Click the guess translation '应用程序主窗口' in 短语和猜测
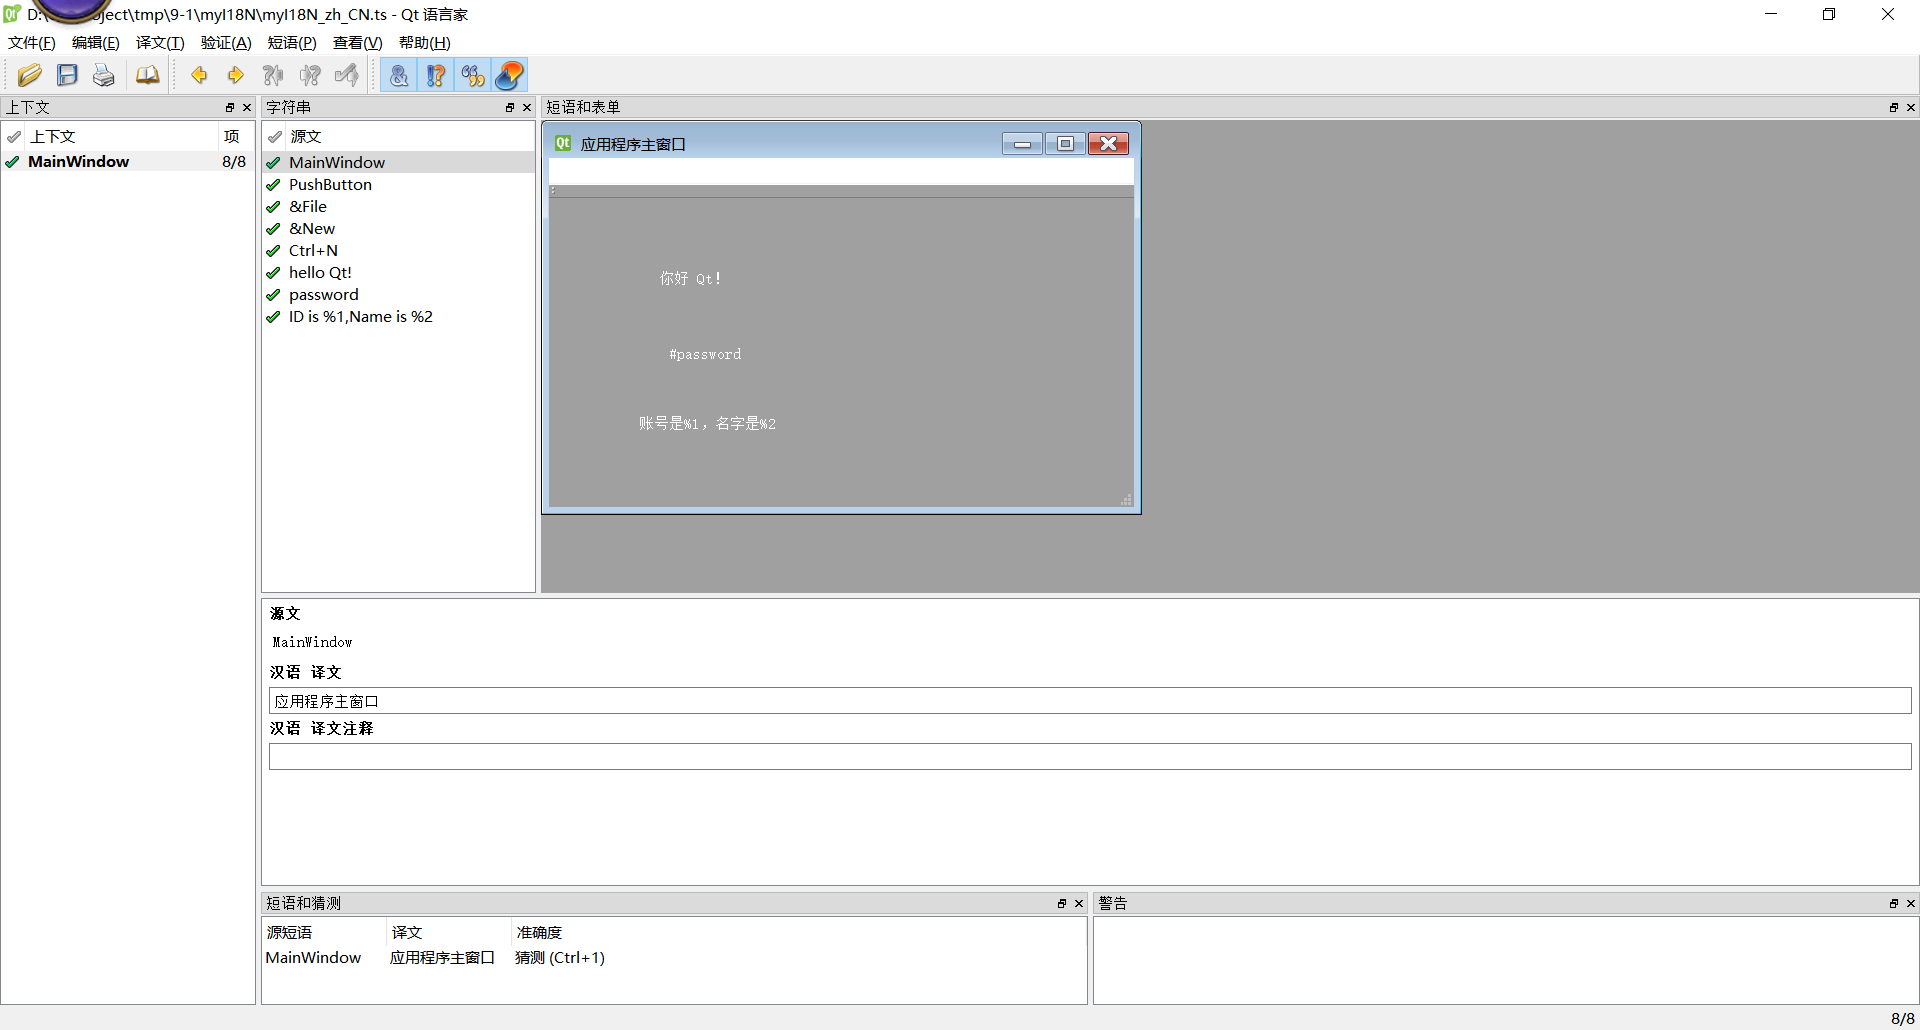 [x=442, y=957]
